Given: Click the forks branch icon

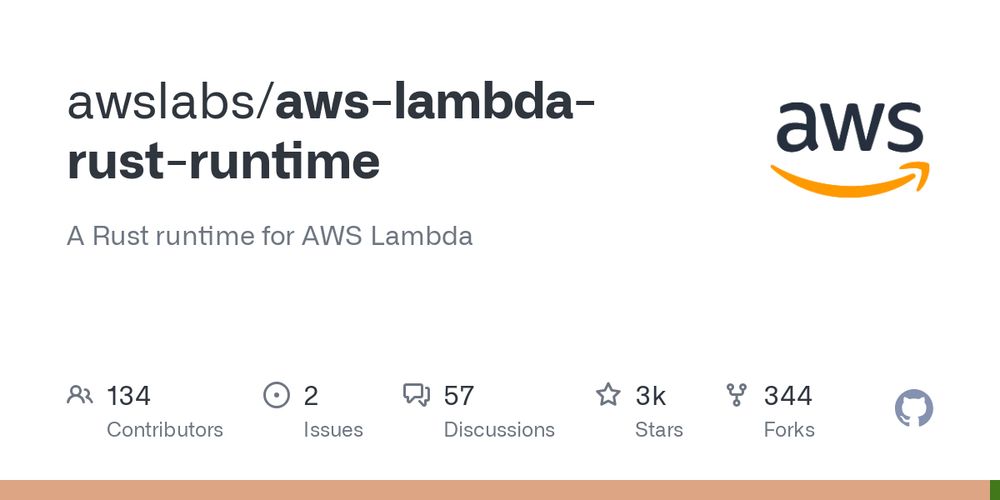Looking at the screenshot, I should point(737,395).
